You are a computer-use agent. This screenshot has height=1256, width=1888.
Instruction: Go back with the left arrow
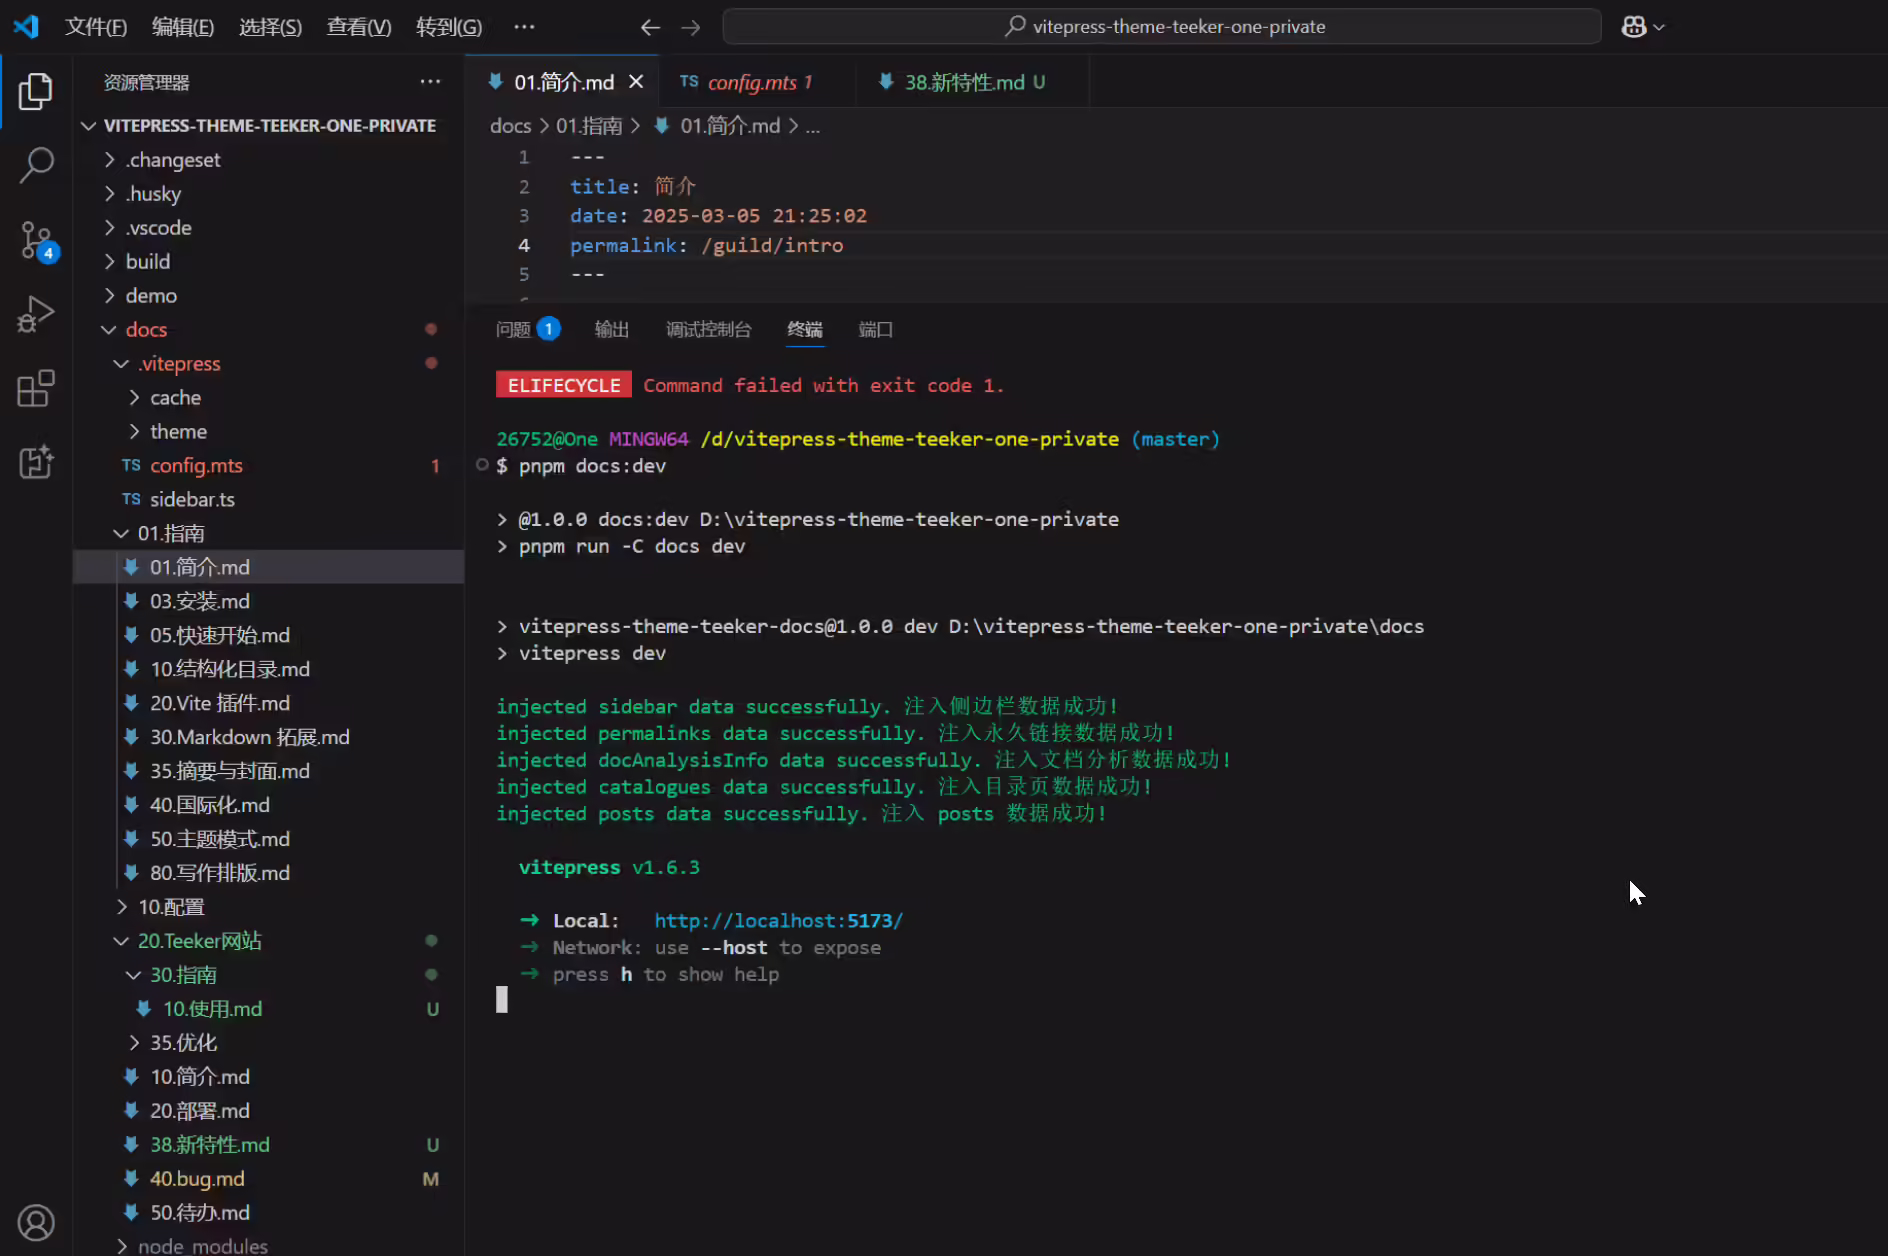[x=650, y=27]
